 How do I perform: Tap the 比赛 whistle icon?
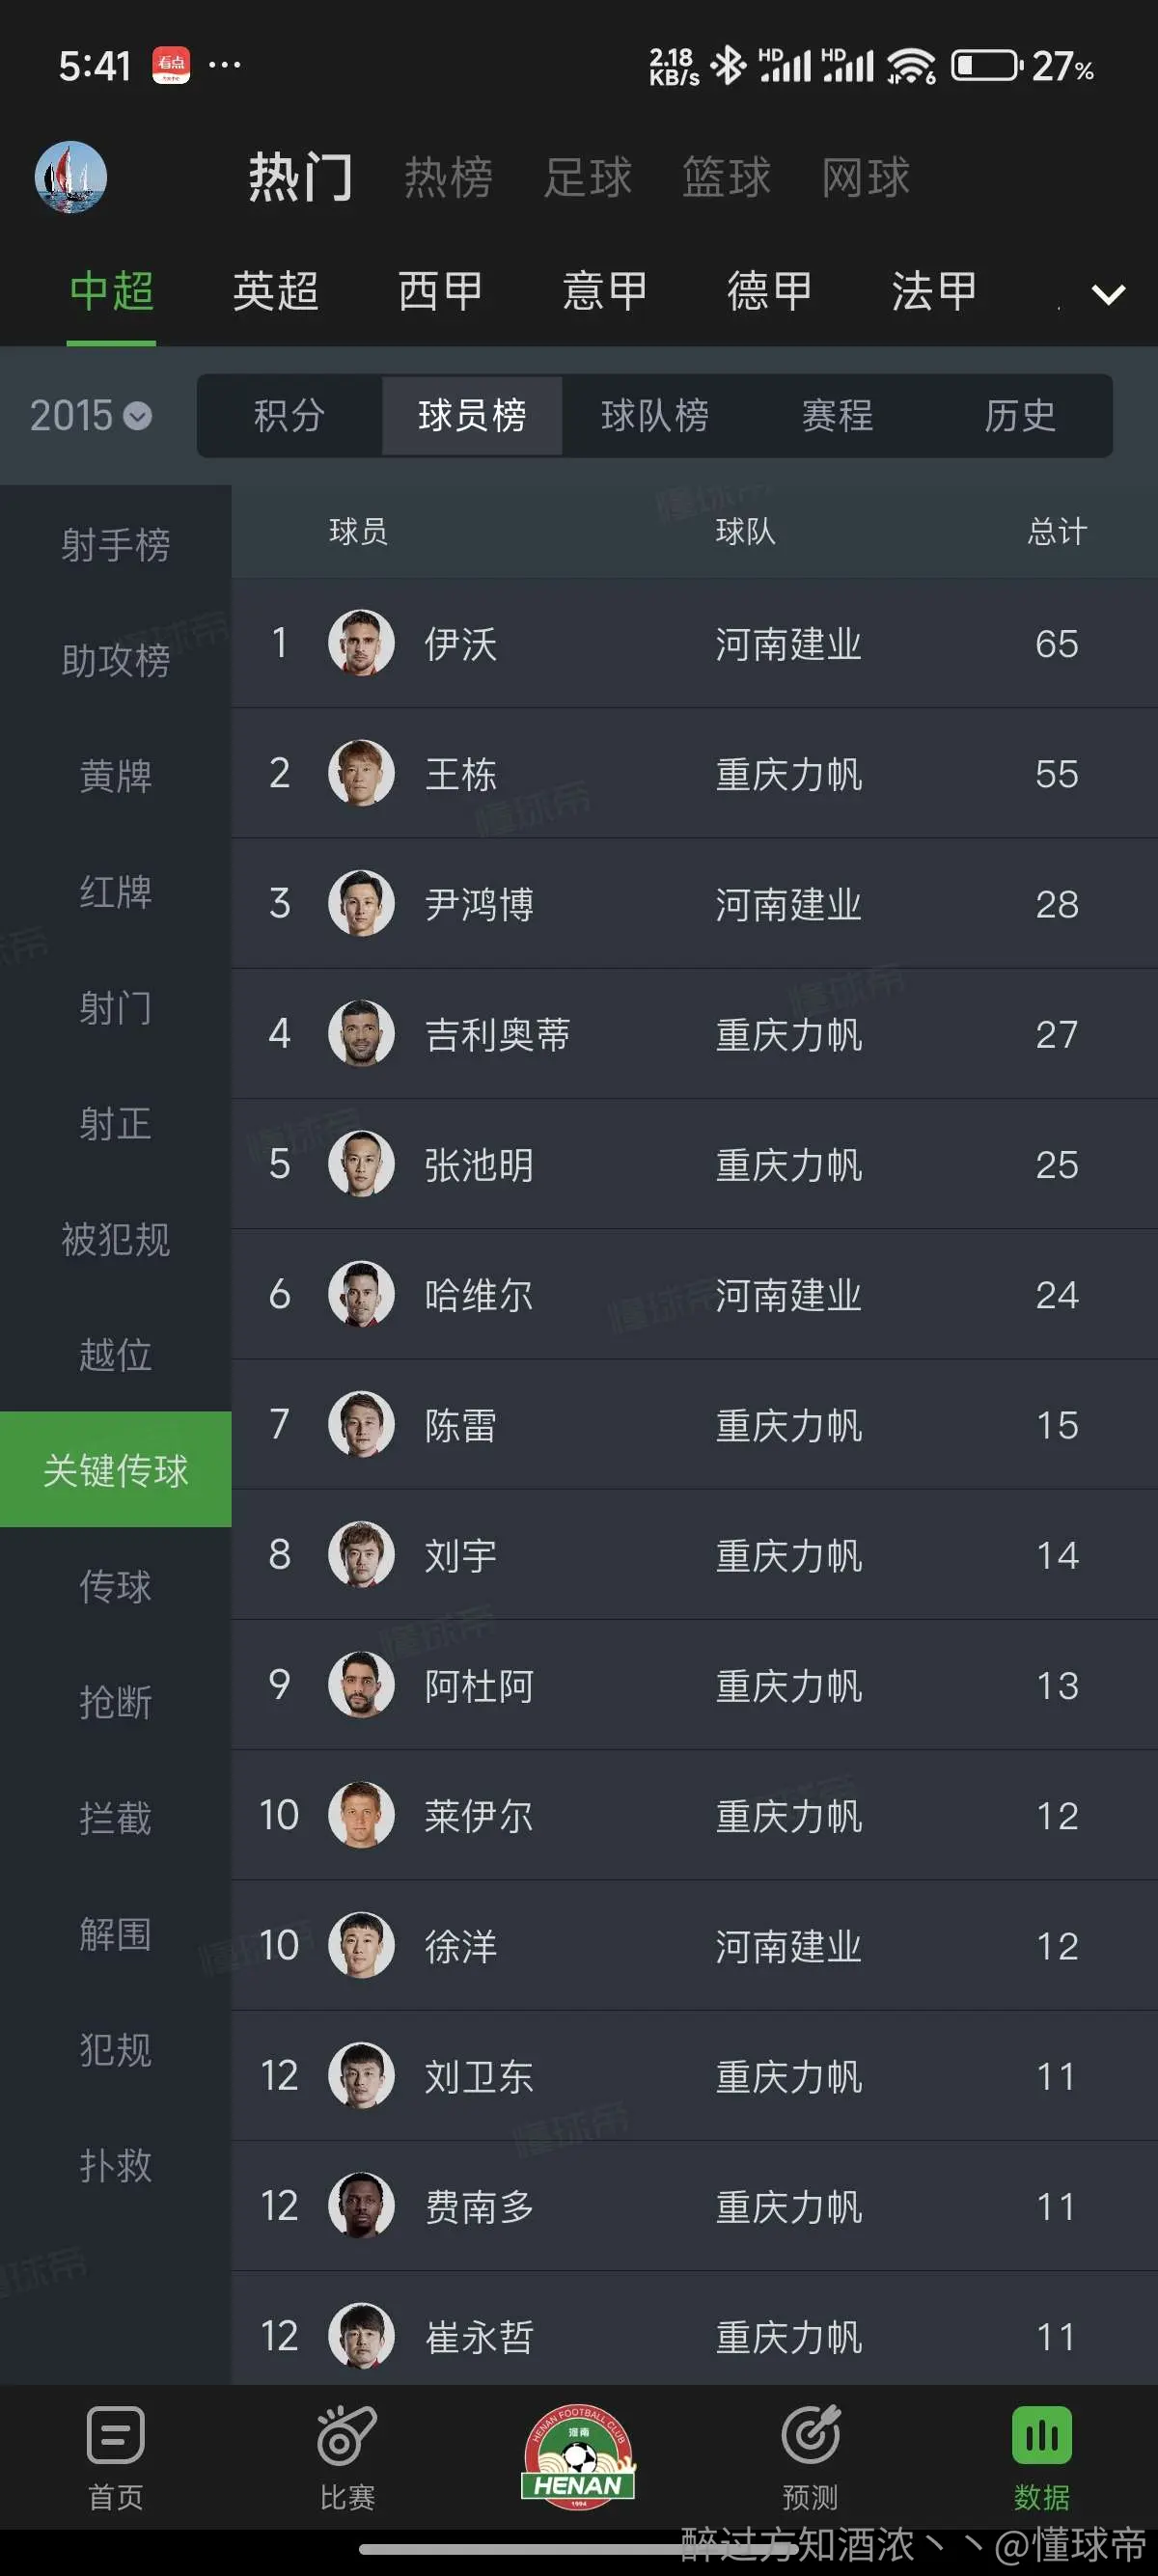(x=347, y=2435)
